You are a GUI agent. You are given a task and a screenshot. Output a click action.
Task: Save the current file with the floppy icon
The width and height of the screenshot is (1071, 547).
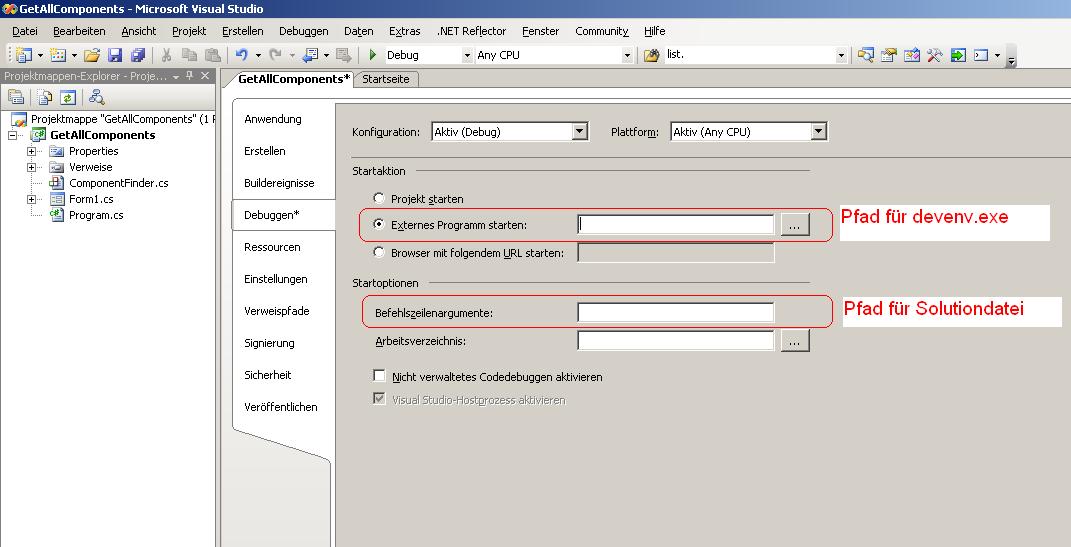click(x=115, y=55)
